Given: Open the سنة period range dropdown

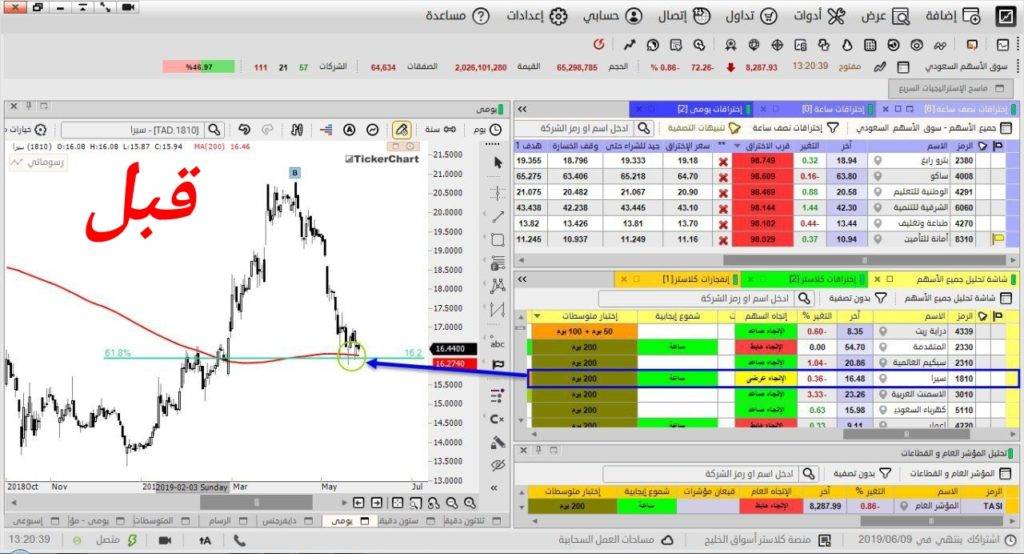Looking at the screenshot, I should pos(441,129).
